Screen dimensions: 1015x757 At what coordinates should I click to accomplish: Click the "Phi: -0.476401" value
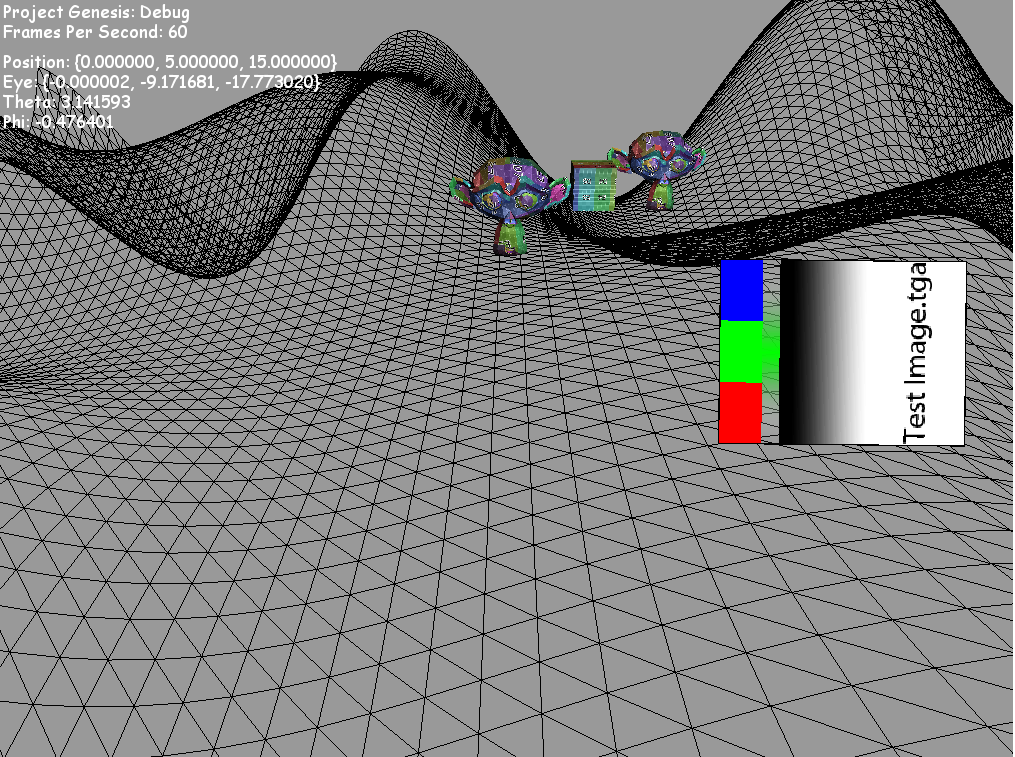pos(58,122)
